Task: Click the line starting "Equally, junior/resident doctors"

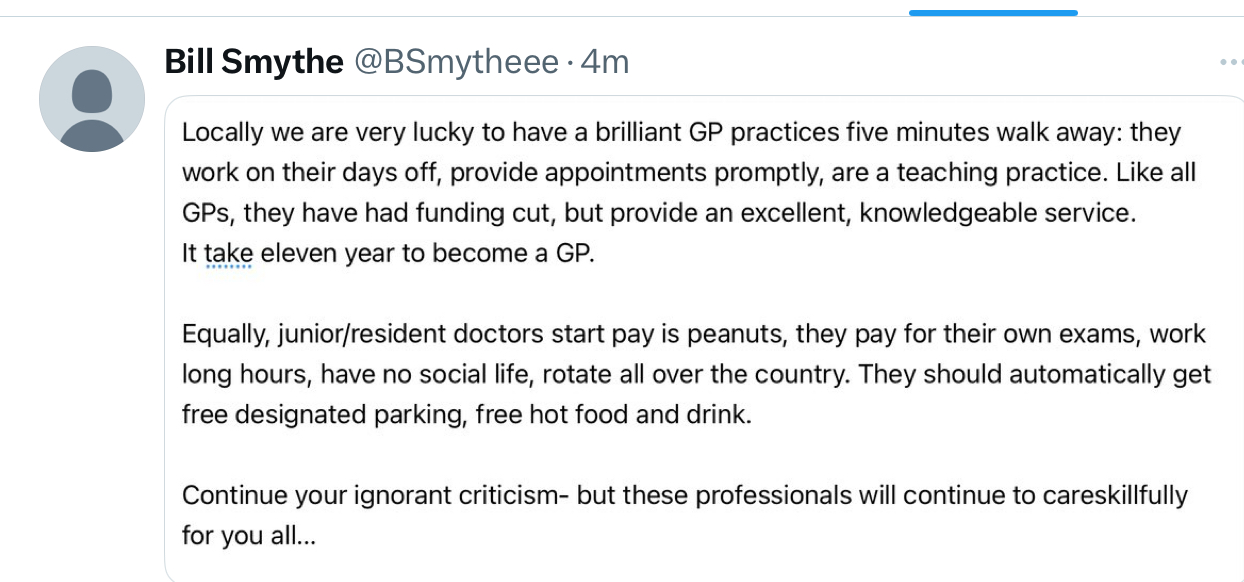Action: (x=693, y=334)
